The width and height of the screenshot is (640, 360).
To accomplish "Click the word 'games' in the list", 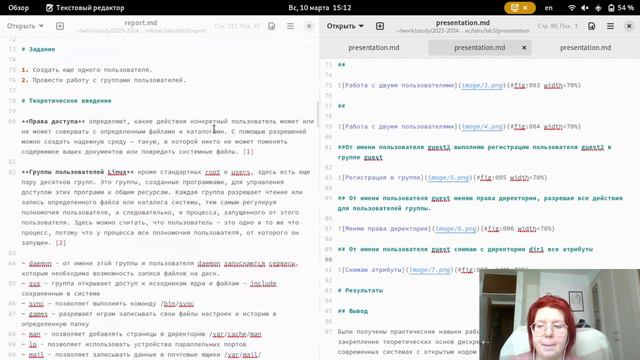I will pyautogui.click(x=38, y=314).
